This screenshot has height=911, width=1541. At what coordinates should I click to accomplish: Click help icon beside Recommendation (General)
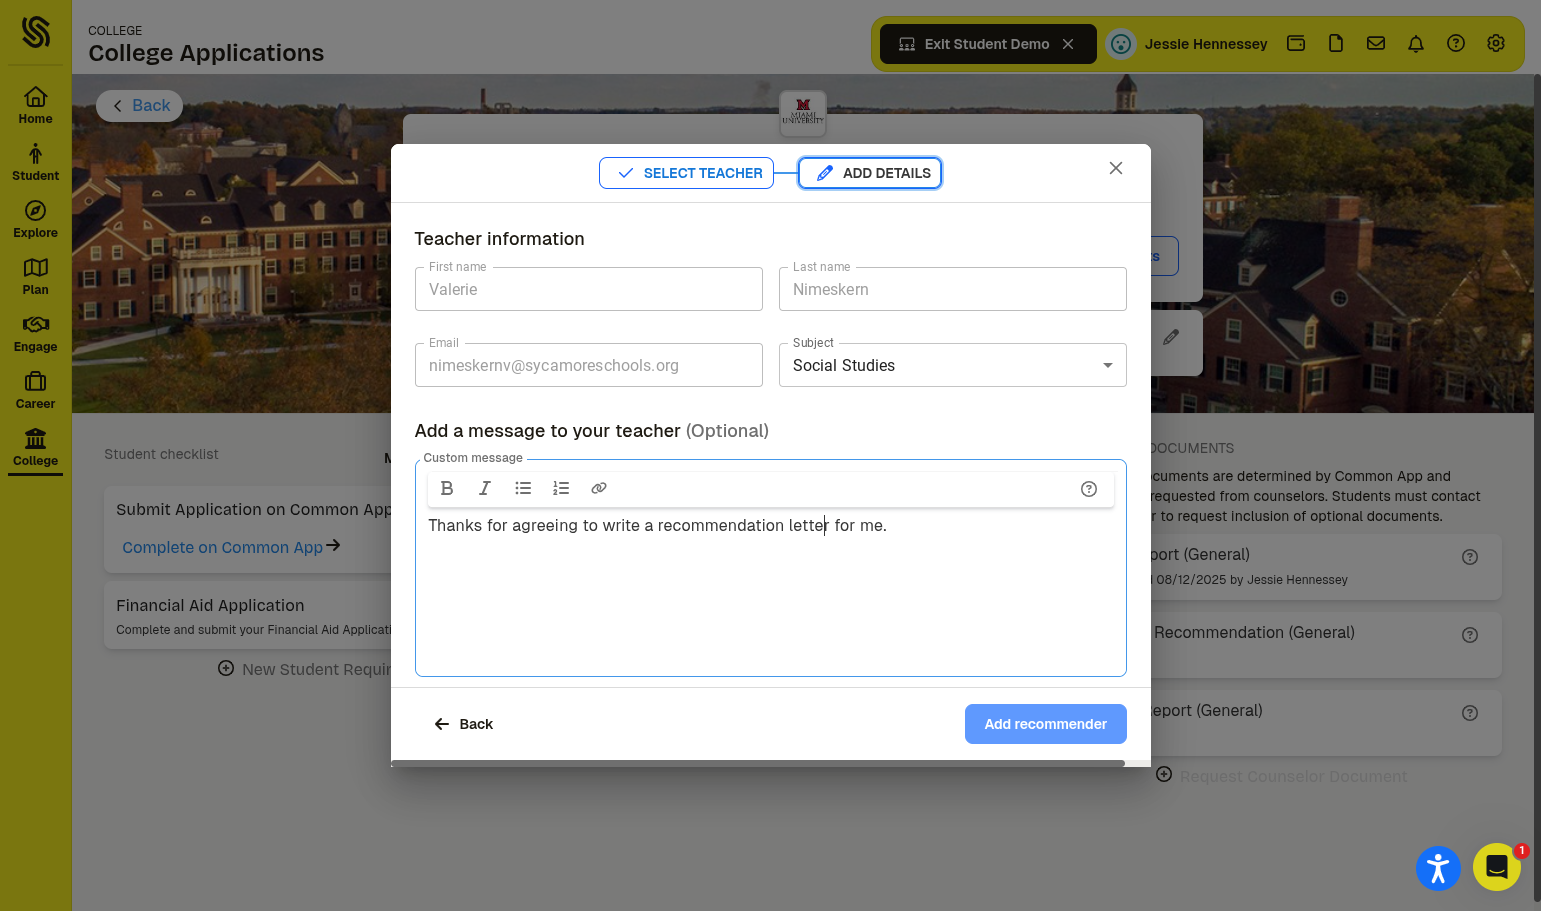[x=1470, y=635]
